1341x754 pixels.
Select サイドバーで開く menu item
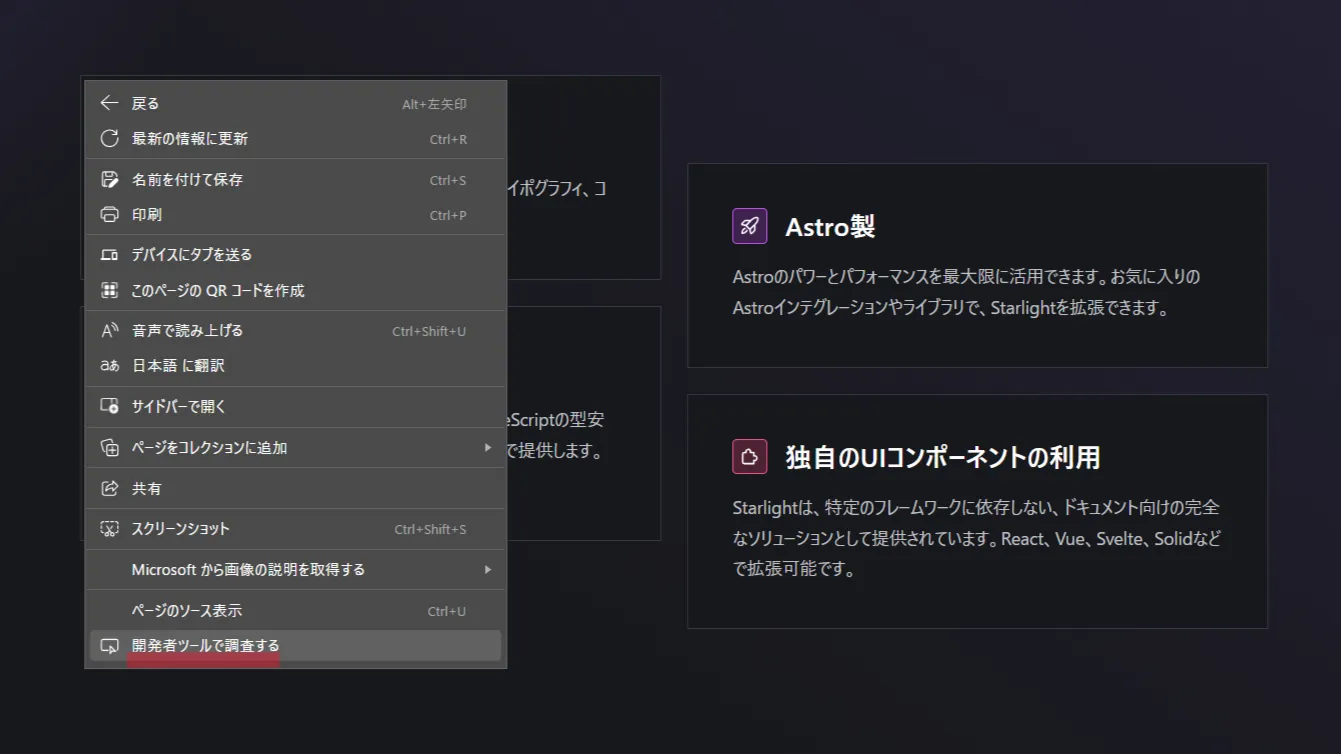point(296,407)
